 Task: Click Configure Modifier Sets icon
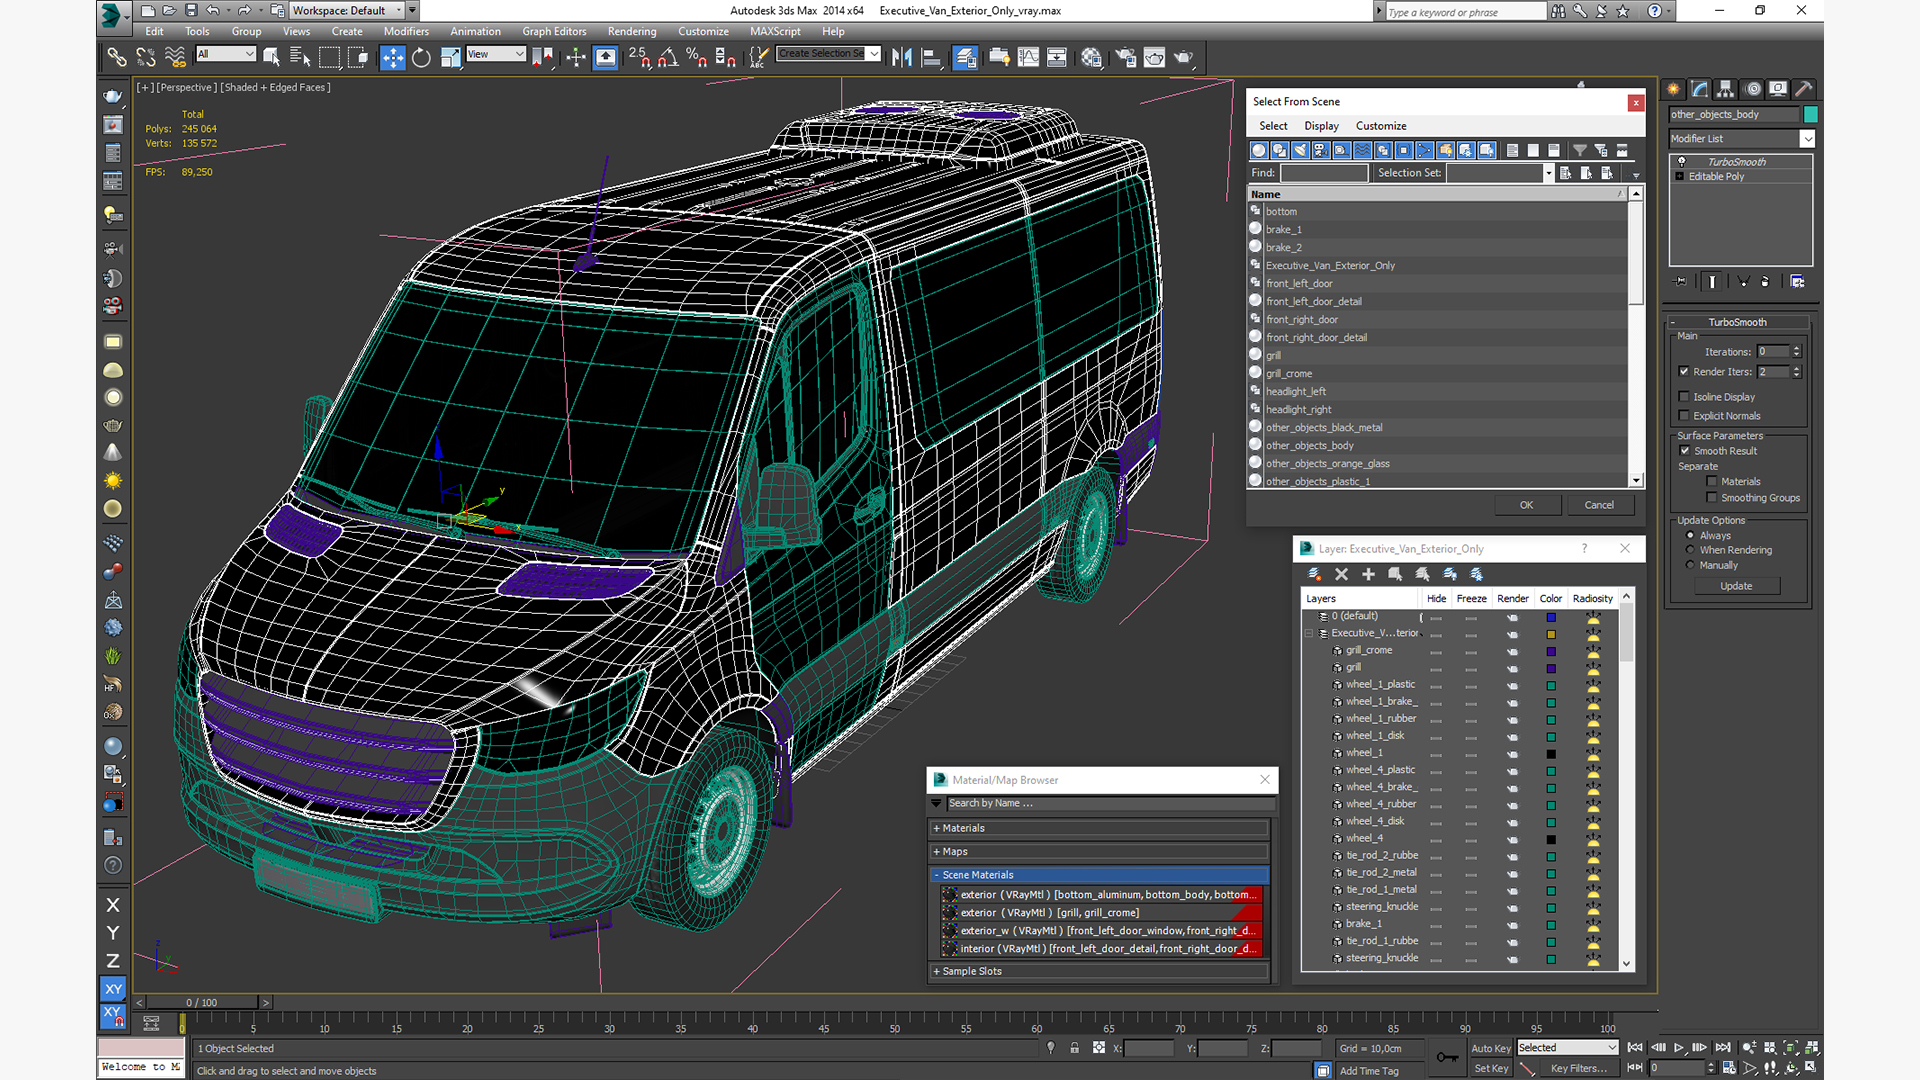tap(1797, 282)
